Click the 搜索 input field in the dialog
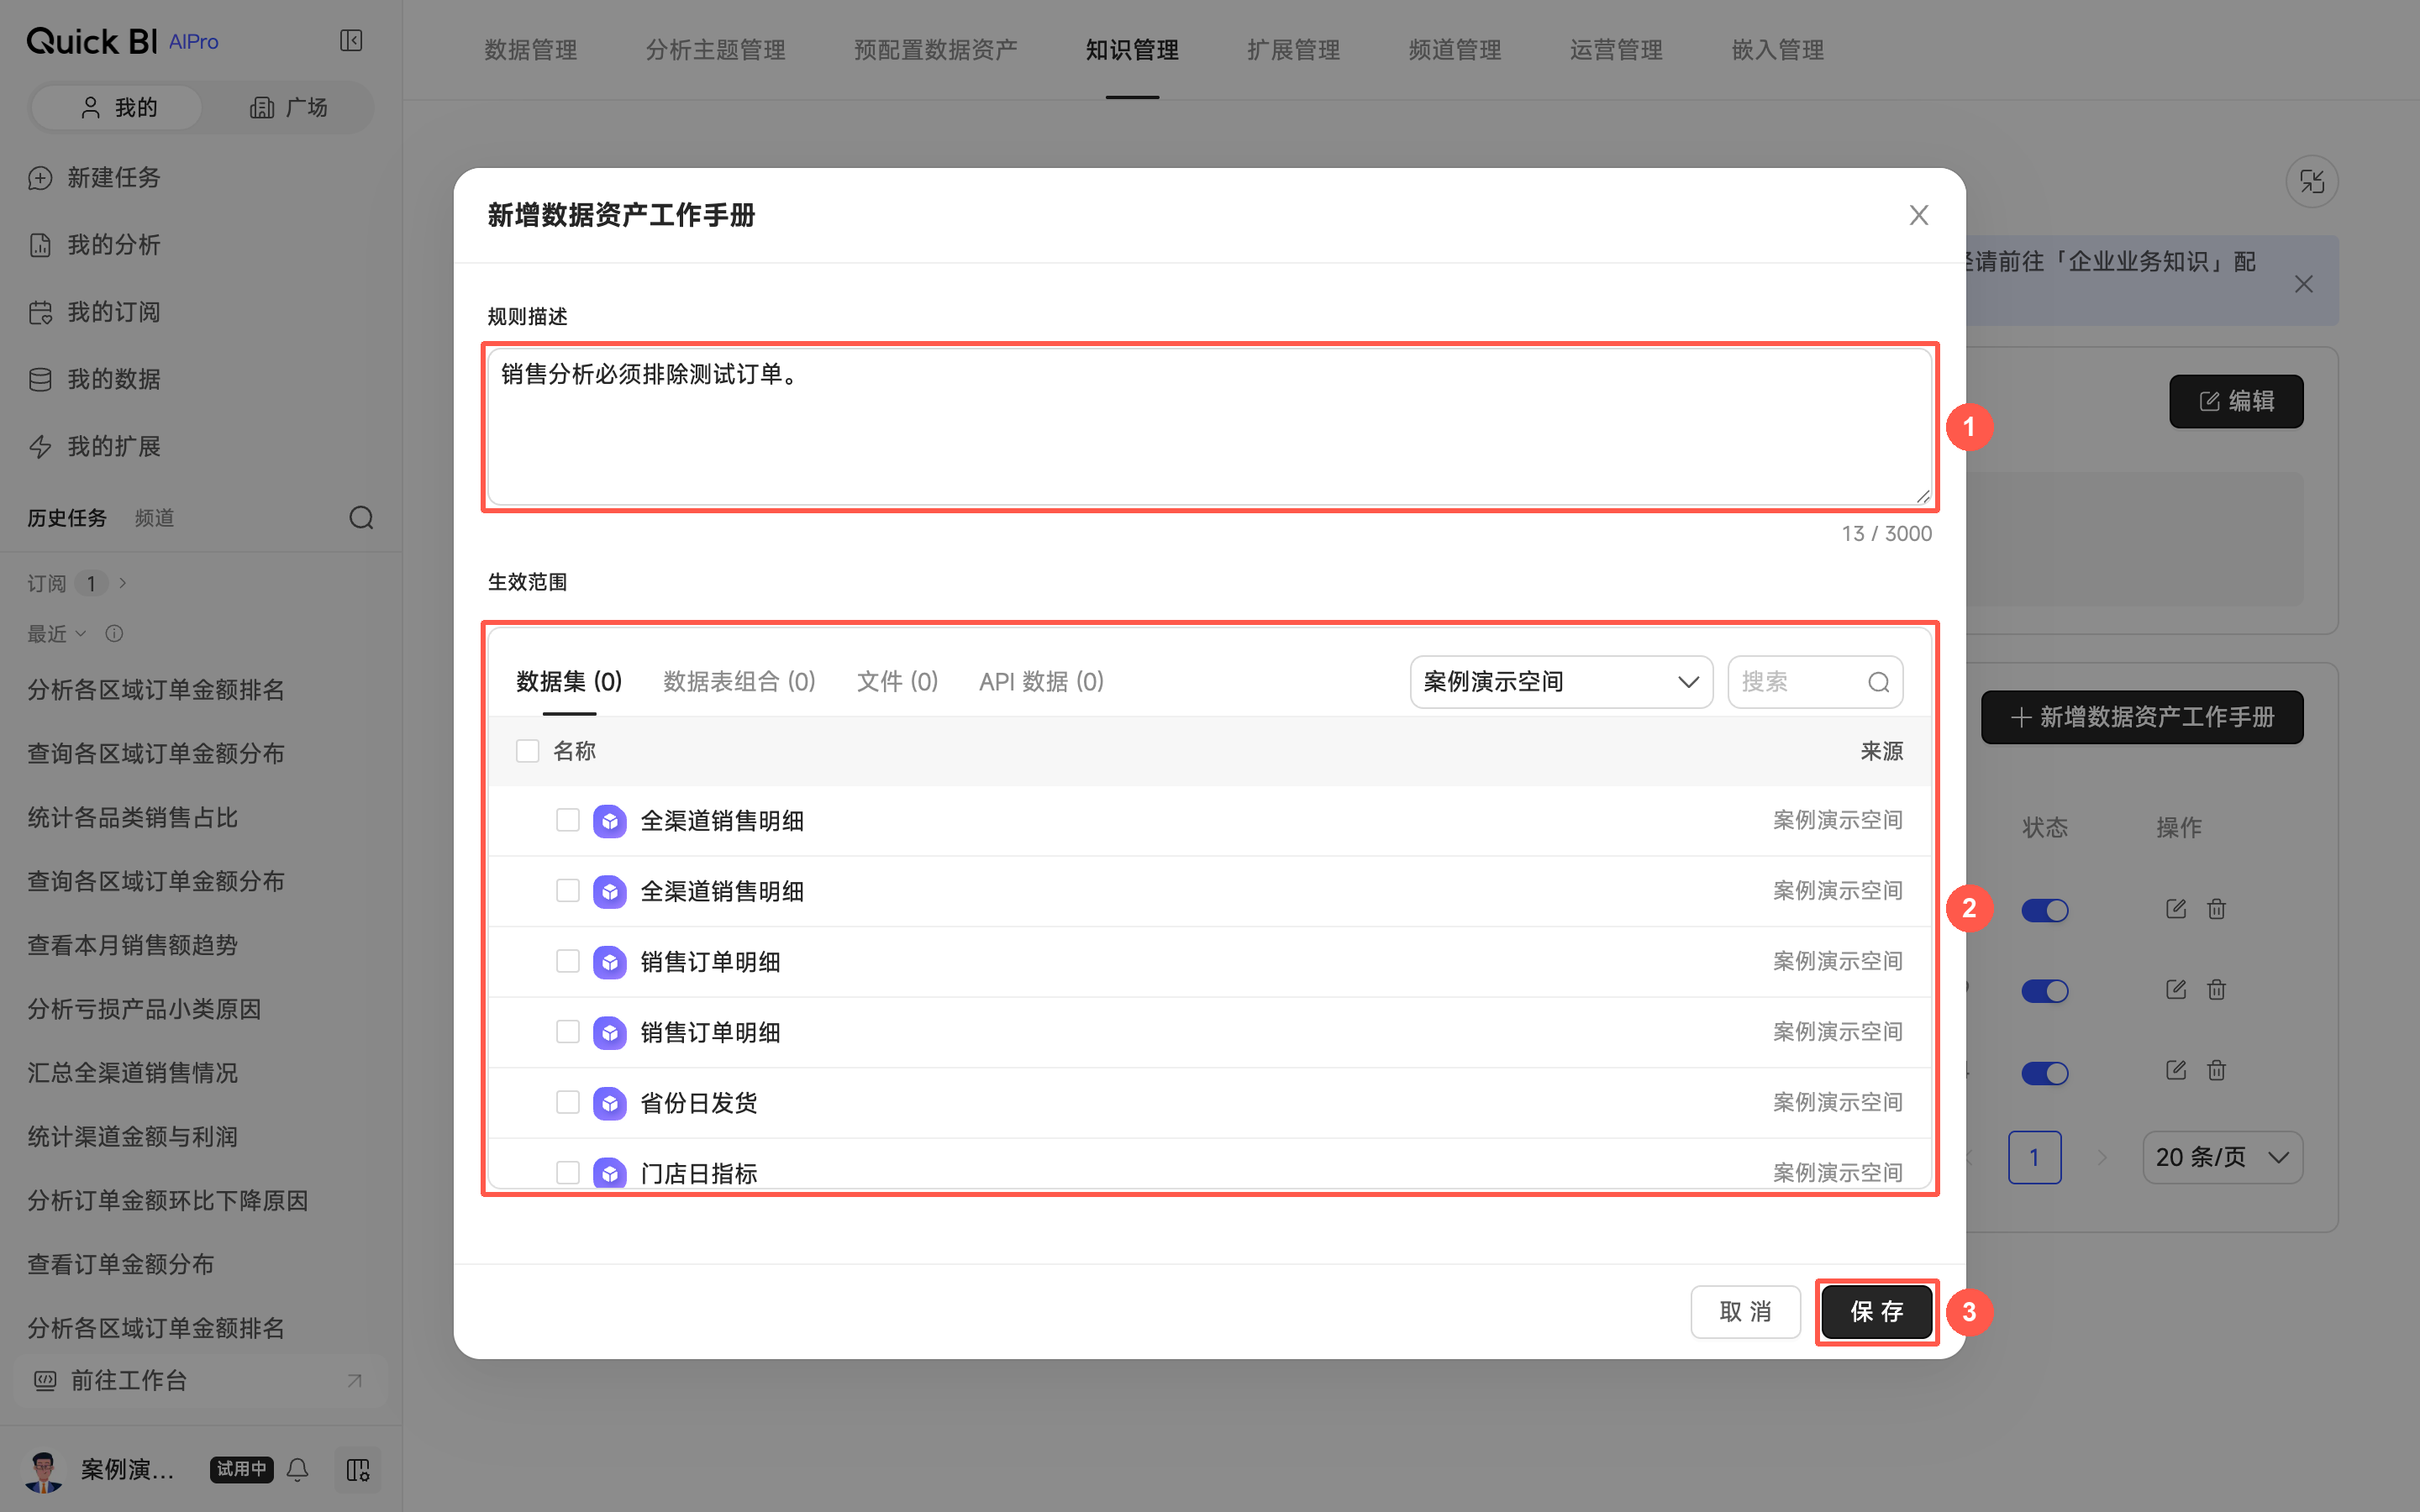 pos(1815,682)
